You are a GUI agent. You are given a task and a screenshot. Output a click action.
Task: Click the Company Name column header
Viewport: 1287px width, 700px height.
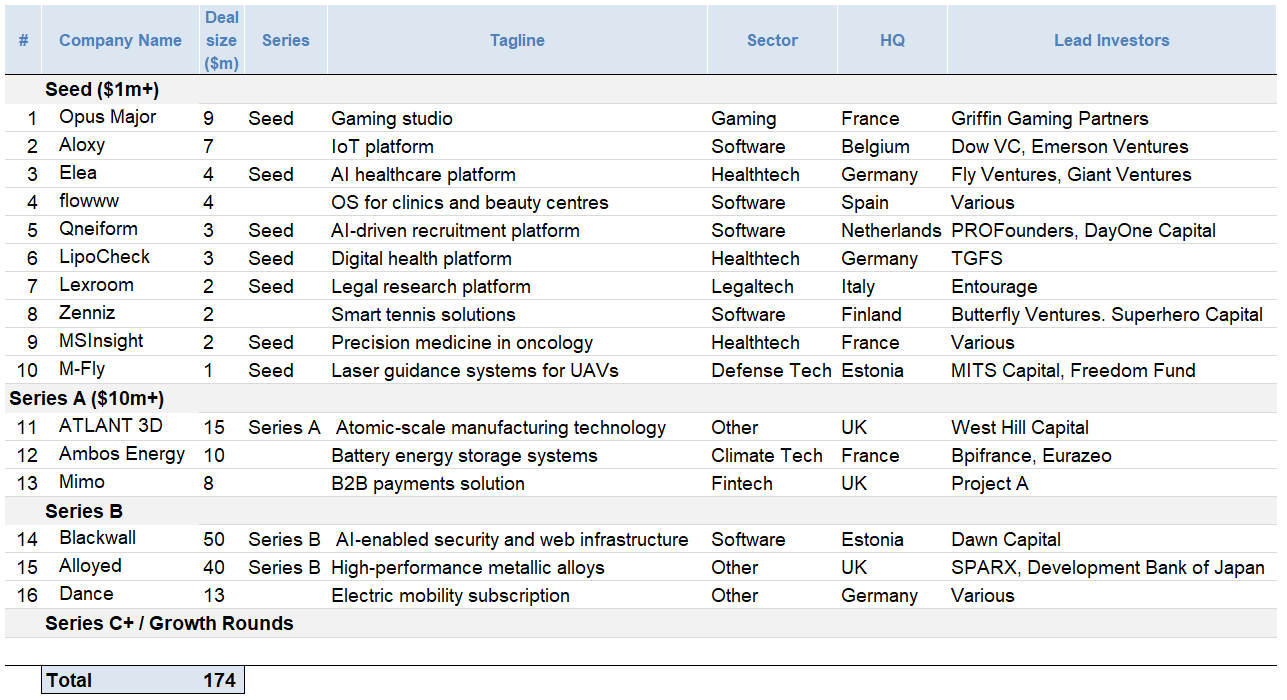coord(120,40)
